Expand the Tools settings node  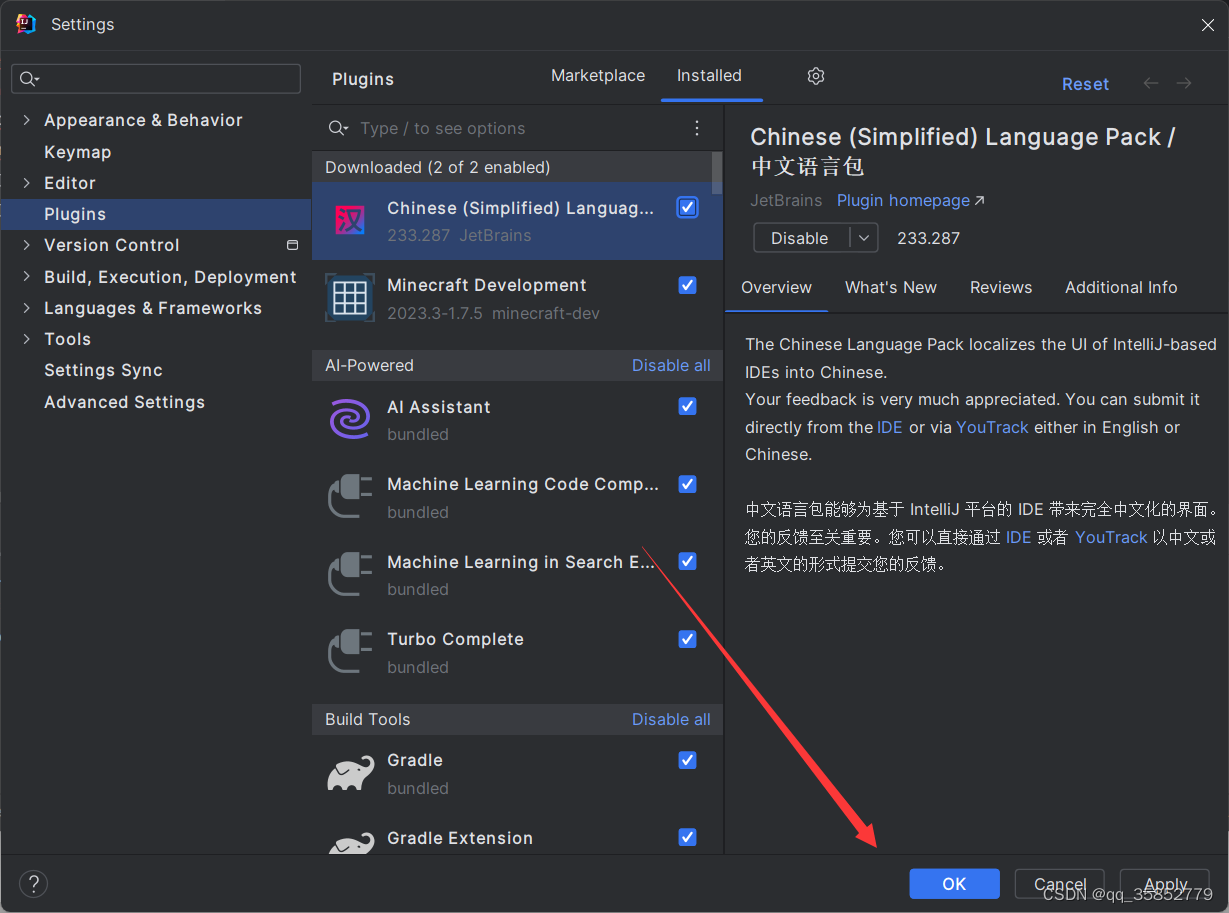(26, 339)
